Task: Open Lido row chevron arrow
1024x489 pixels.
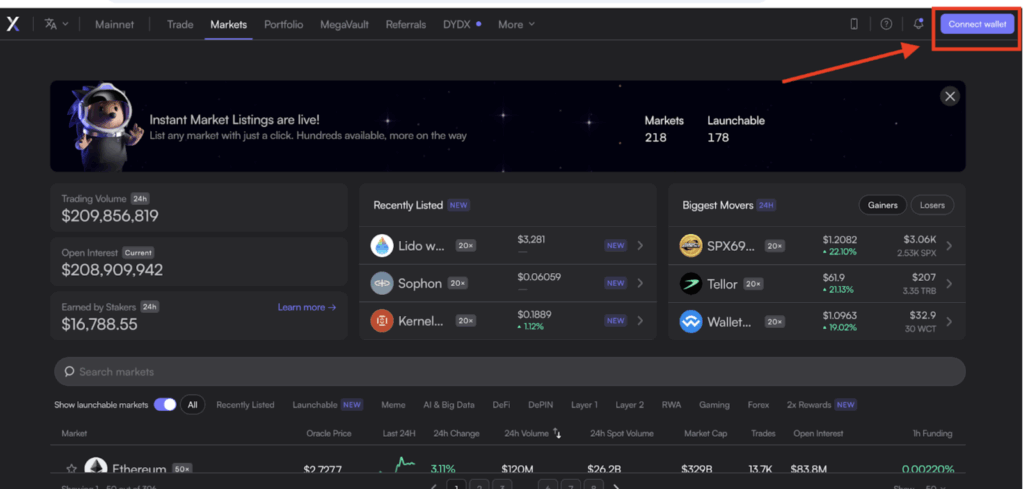Action: coord(640,245)
